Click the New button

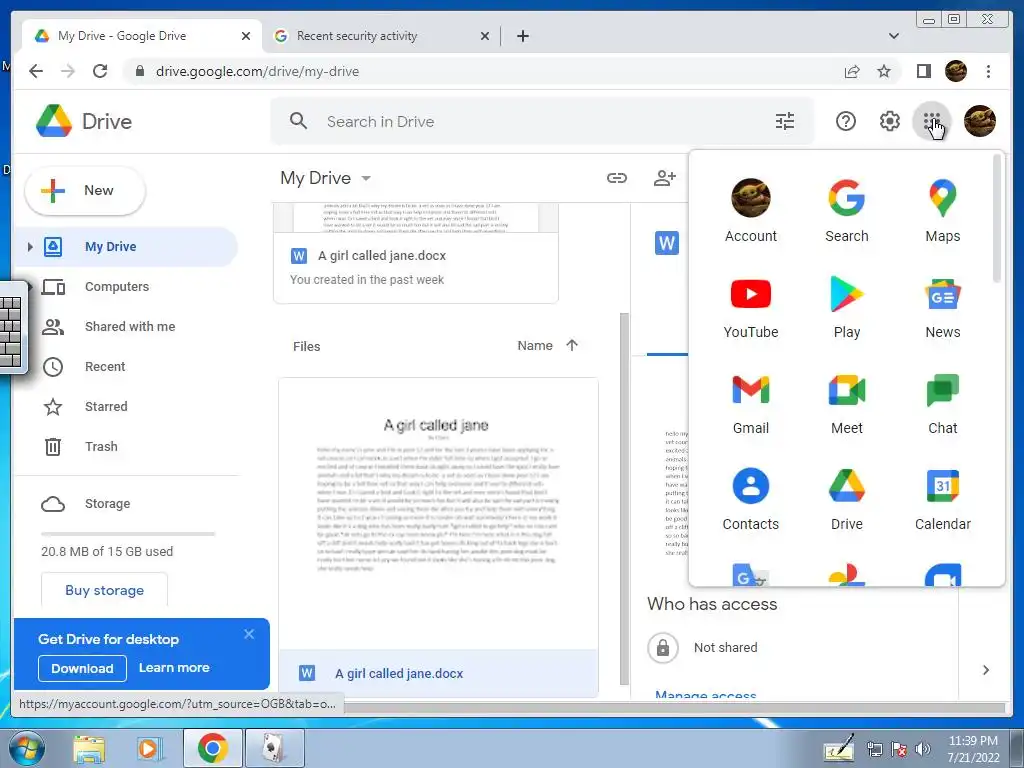click(x=85, y=191)
